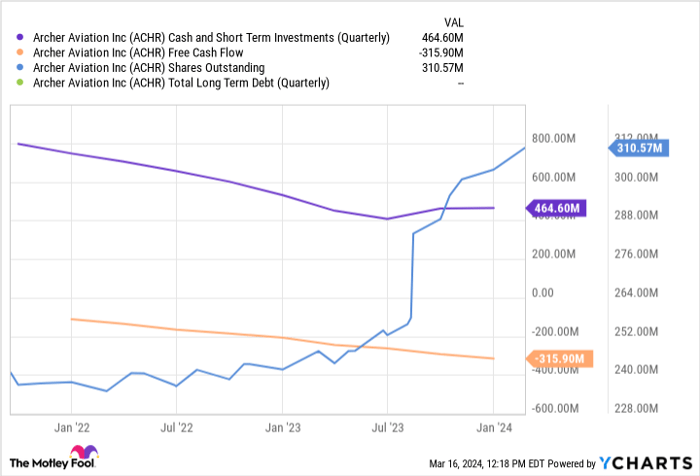Select the Total Long Term Debt legend label
700x476 pixels.
pyautogui.click(x=181, y=83)
